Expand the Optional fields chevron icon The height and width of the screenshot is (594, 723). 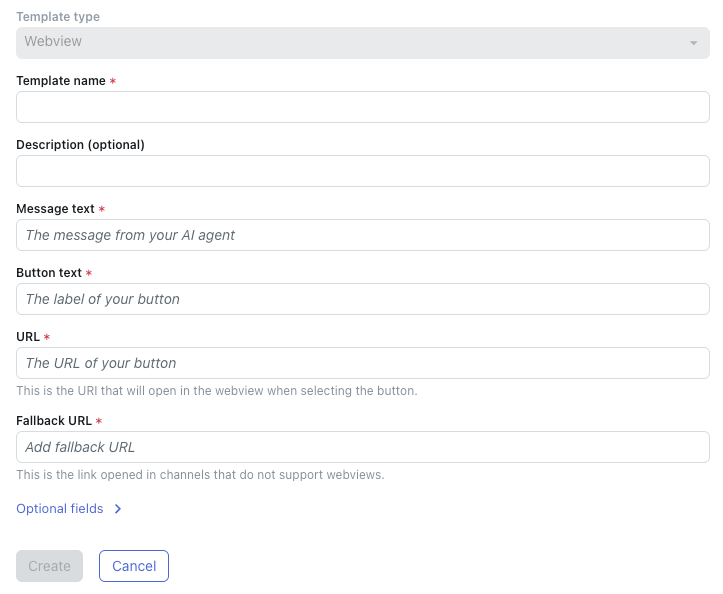tap(117, 509)
